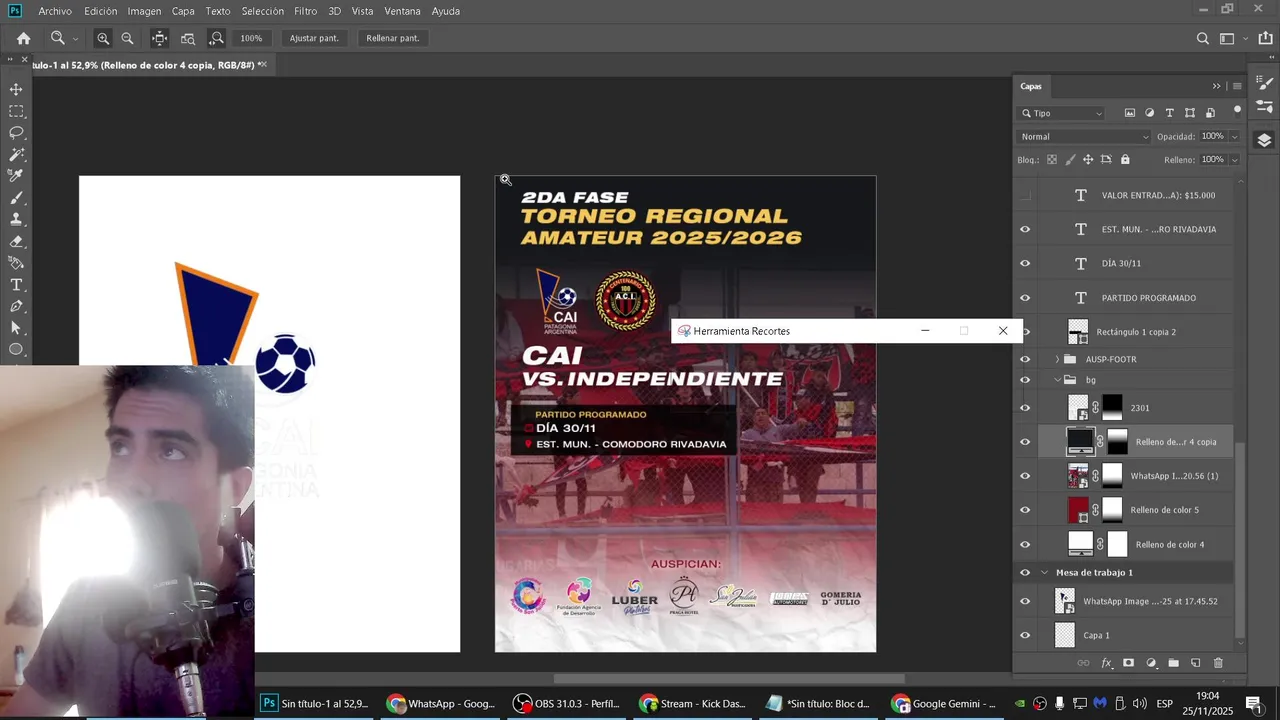The width and height of the screenshot is (1280, 720).
Task: Click the zoom all windows icon
Action: click(188, 38)
